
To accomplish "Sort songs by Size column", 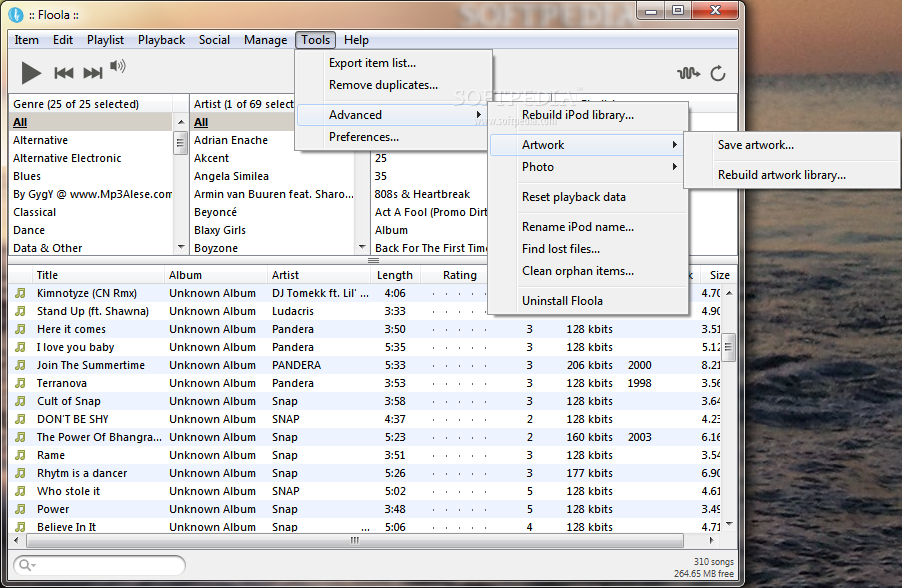I will coord(719,275).
